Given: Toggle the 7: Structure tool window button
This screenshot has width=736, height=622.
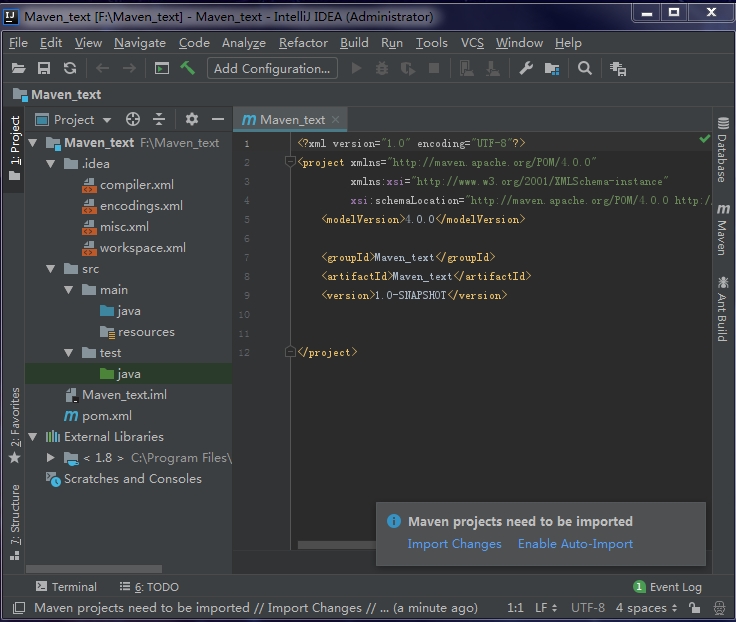Looking at the screenshot, I should 15,522.
